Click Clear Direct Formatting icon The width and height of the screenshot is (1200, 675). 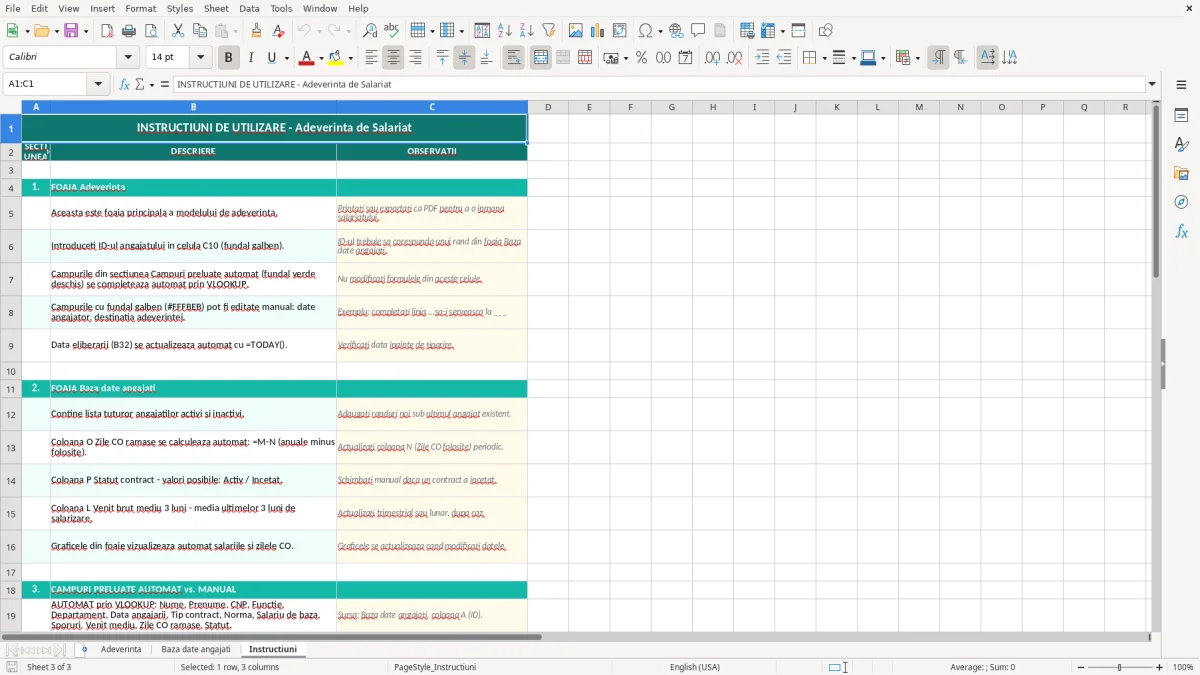pos(279,31)
